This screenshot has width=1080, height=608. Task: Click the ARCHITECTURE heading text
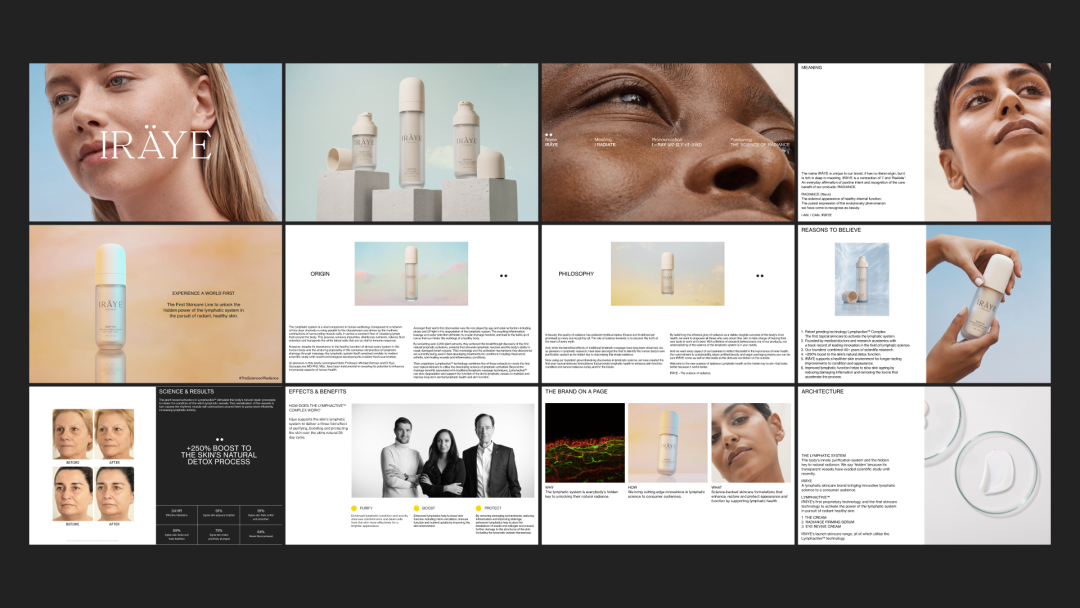point(822,391)
